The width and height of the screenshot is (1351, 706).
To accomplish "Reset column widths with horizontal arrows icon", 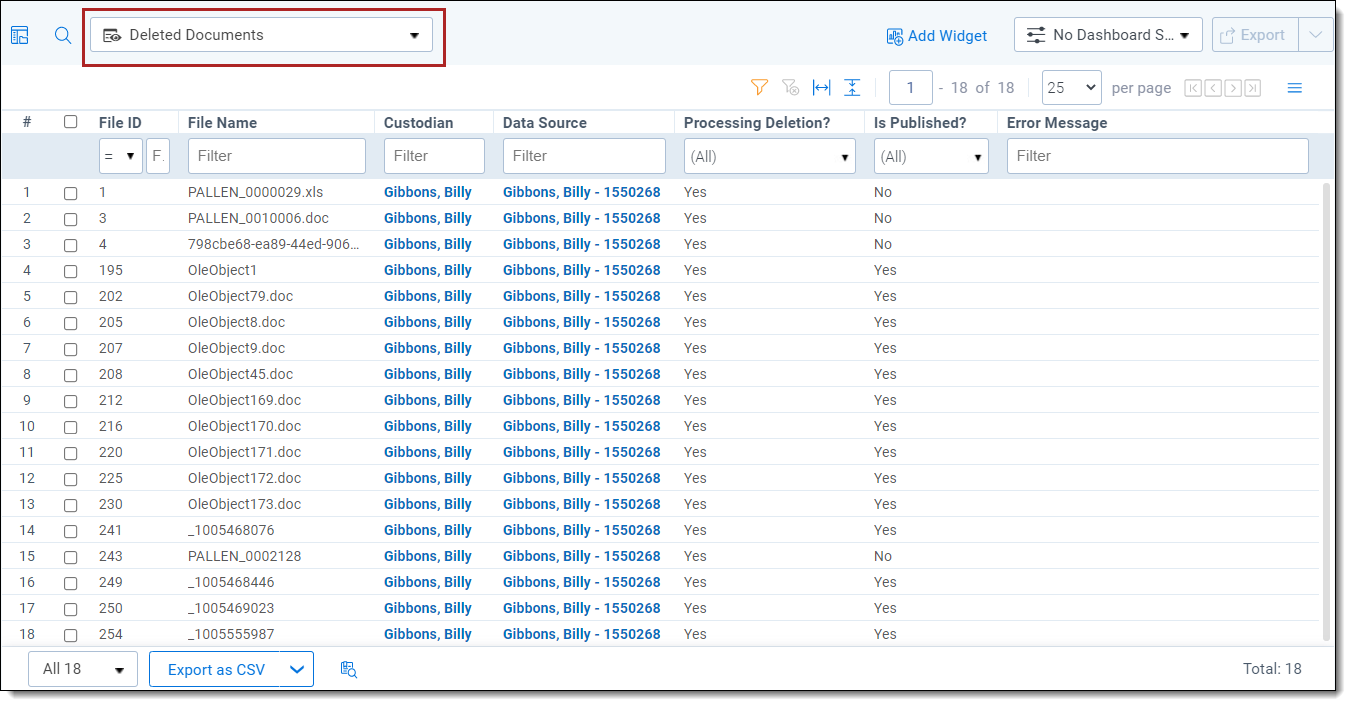I will [x=821, y=88].
